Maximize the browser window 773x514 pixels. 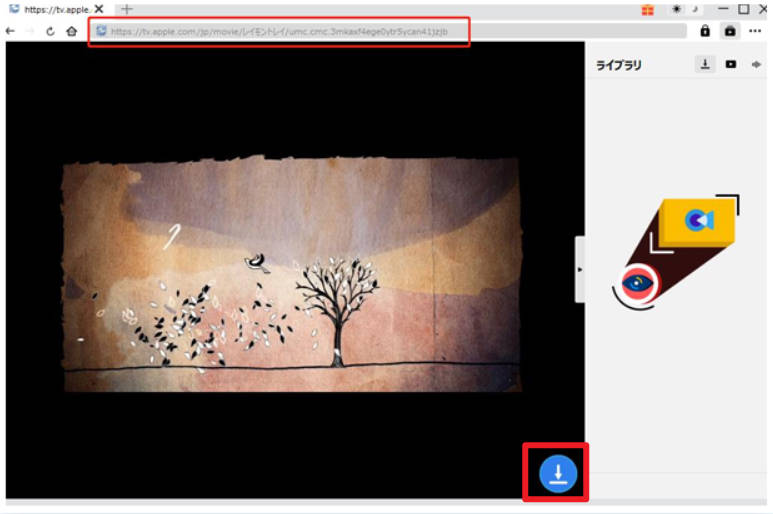click(743, 9)
